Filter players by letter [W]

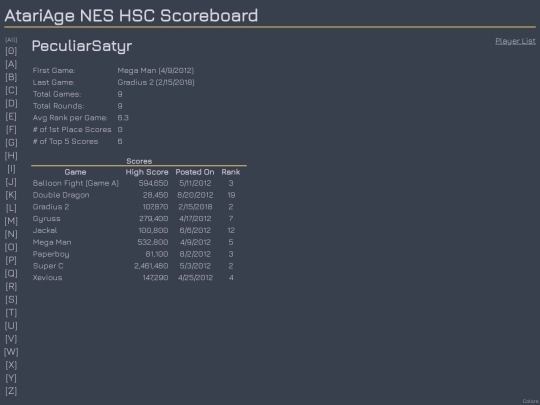pos(11,352)
